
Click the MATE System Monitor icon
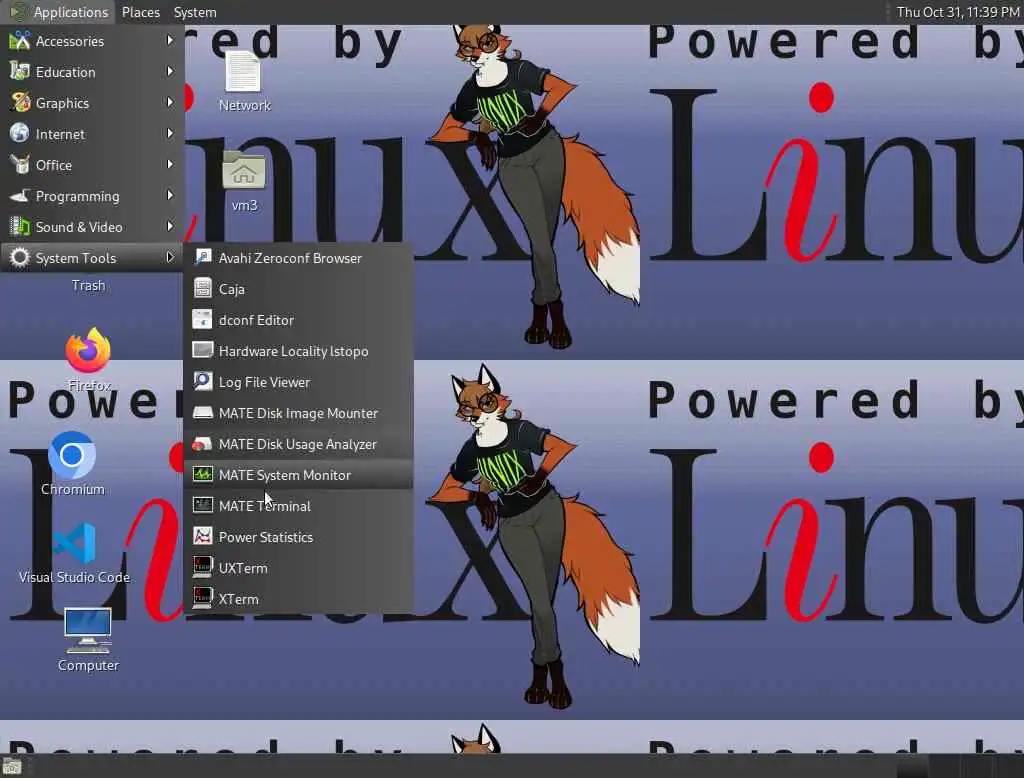click(x=202, y=474)
